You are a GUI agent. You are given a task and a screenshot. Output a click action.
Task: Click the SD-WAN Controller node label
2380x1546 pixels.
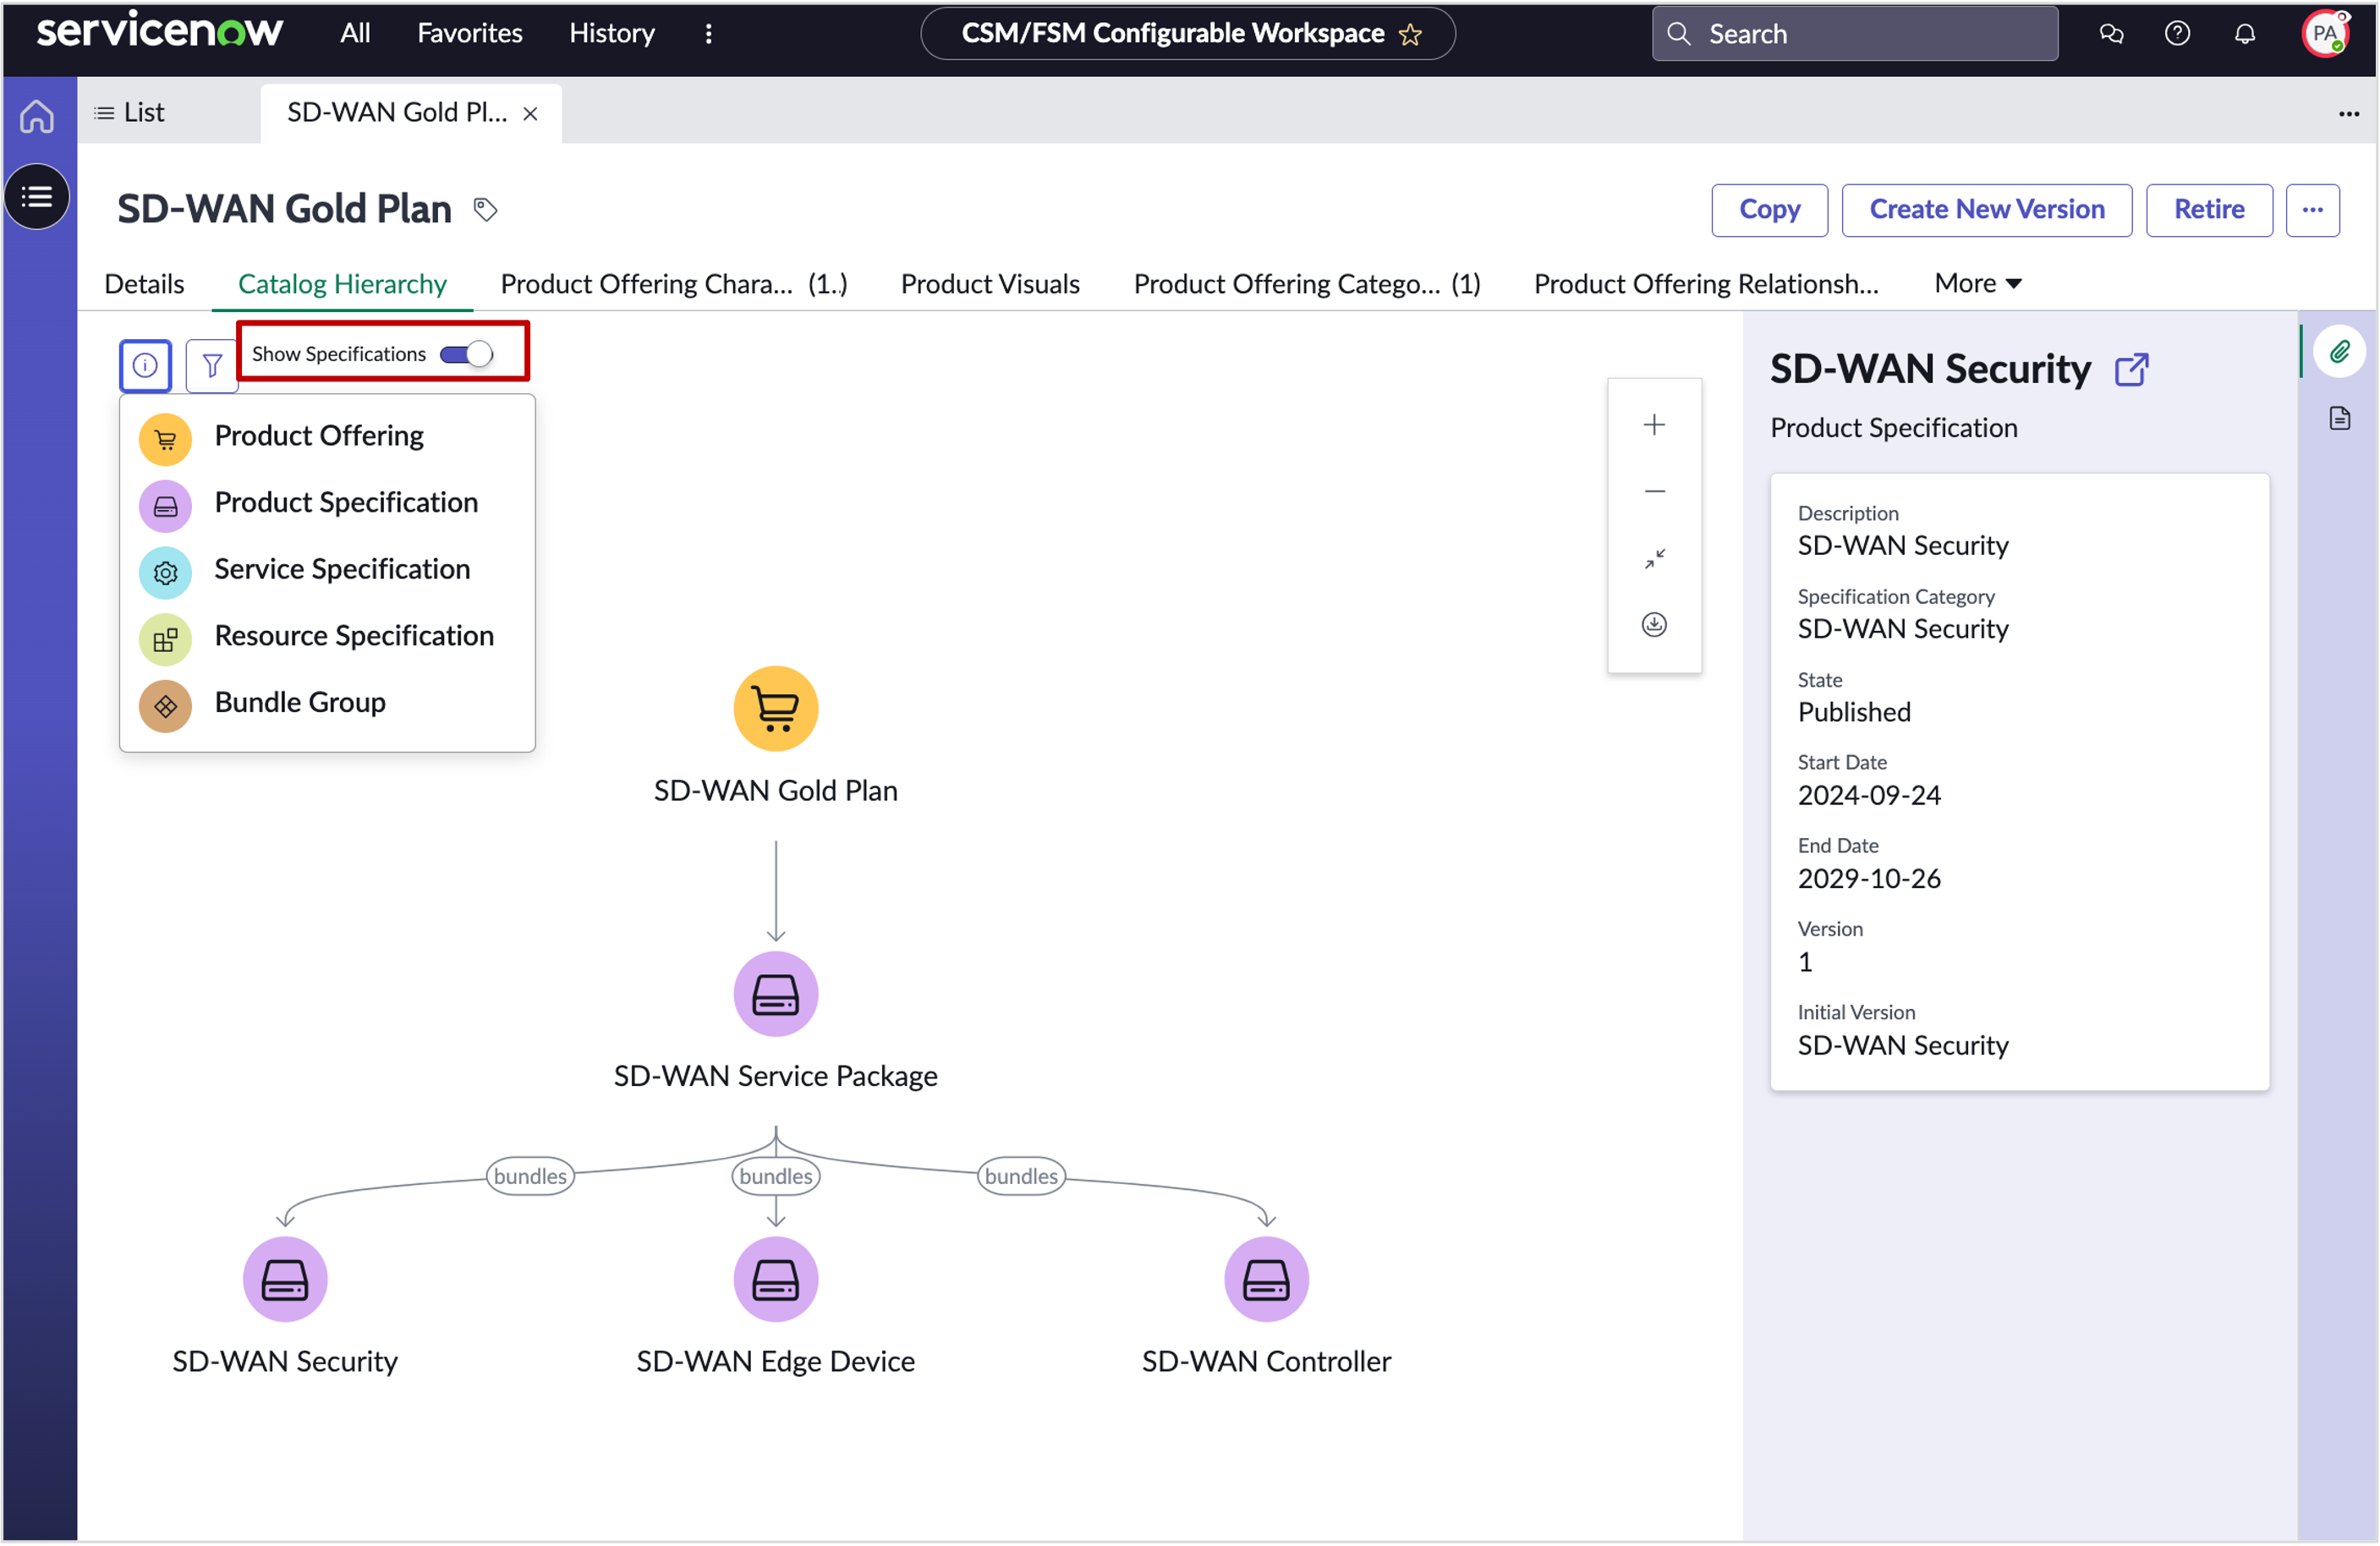point(1266,1361)
